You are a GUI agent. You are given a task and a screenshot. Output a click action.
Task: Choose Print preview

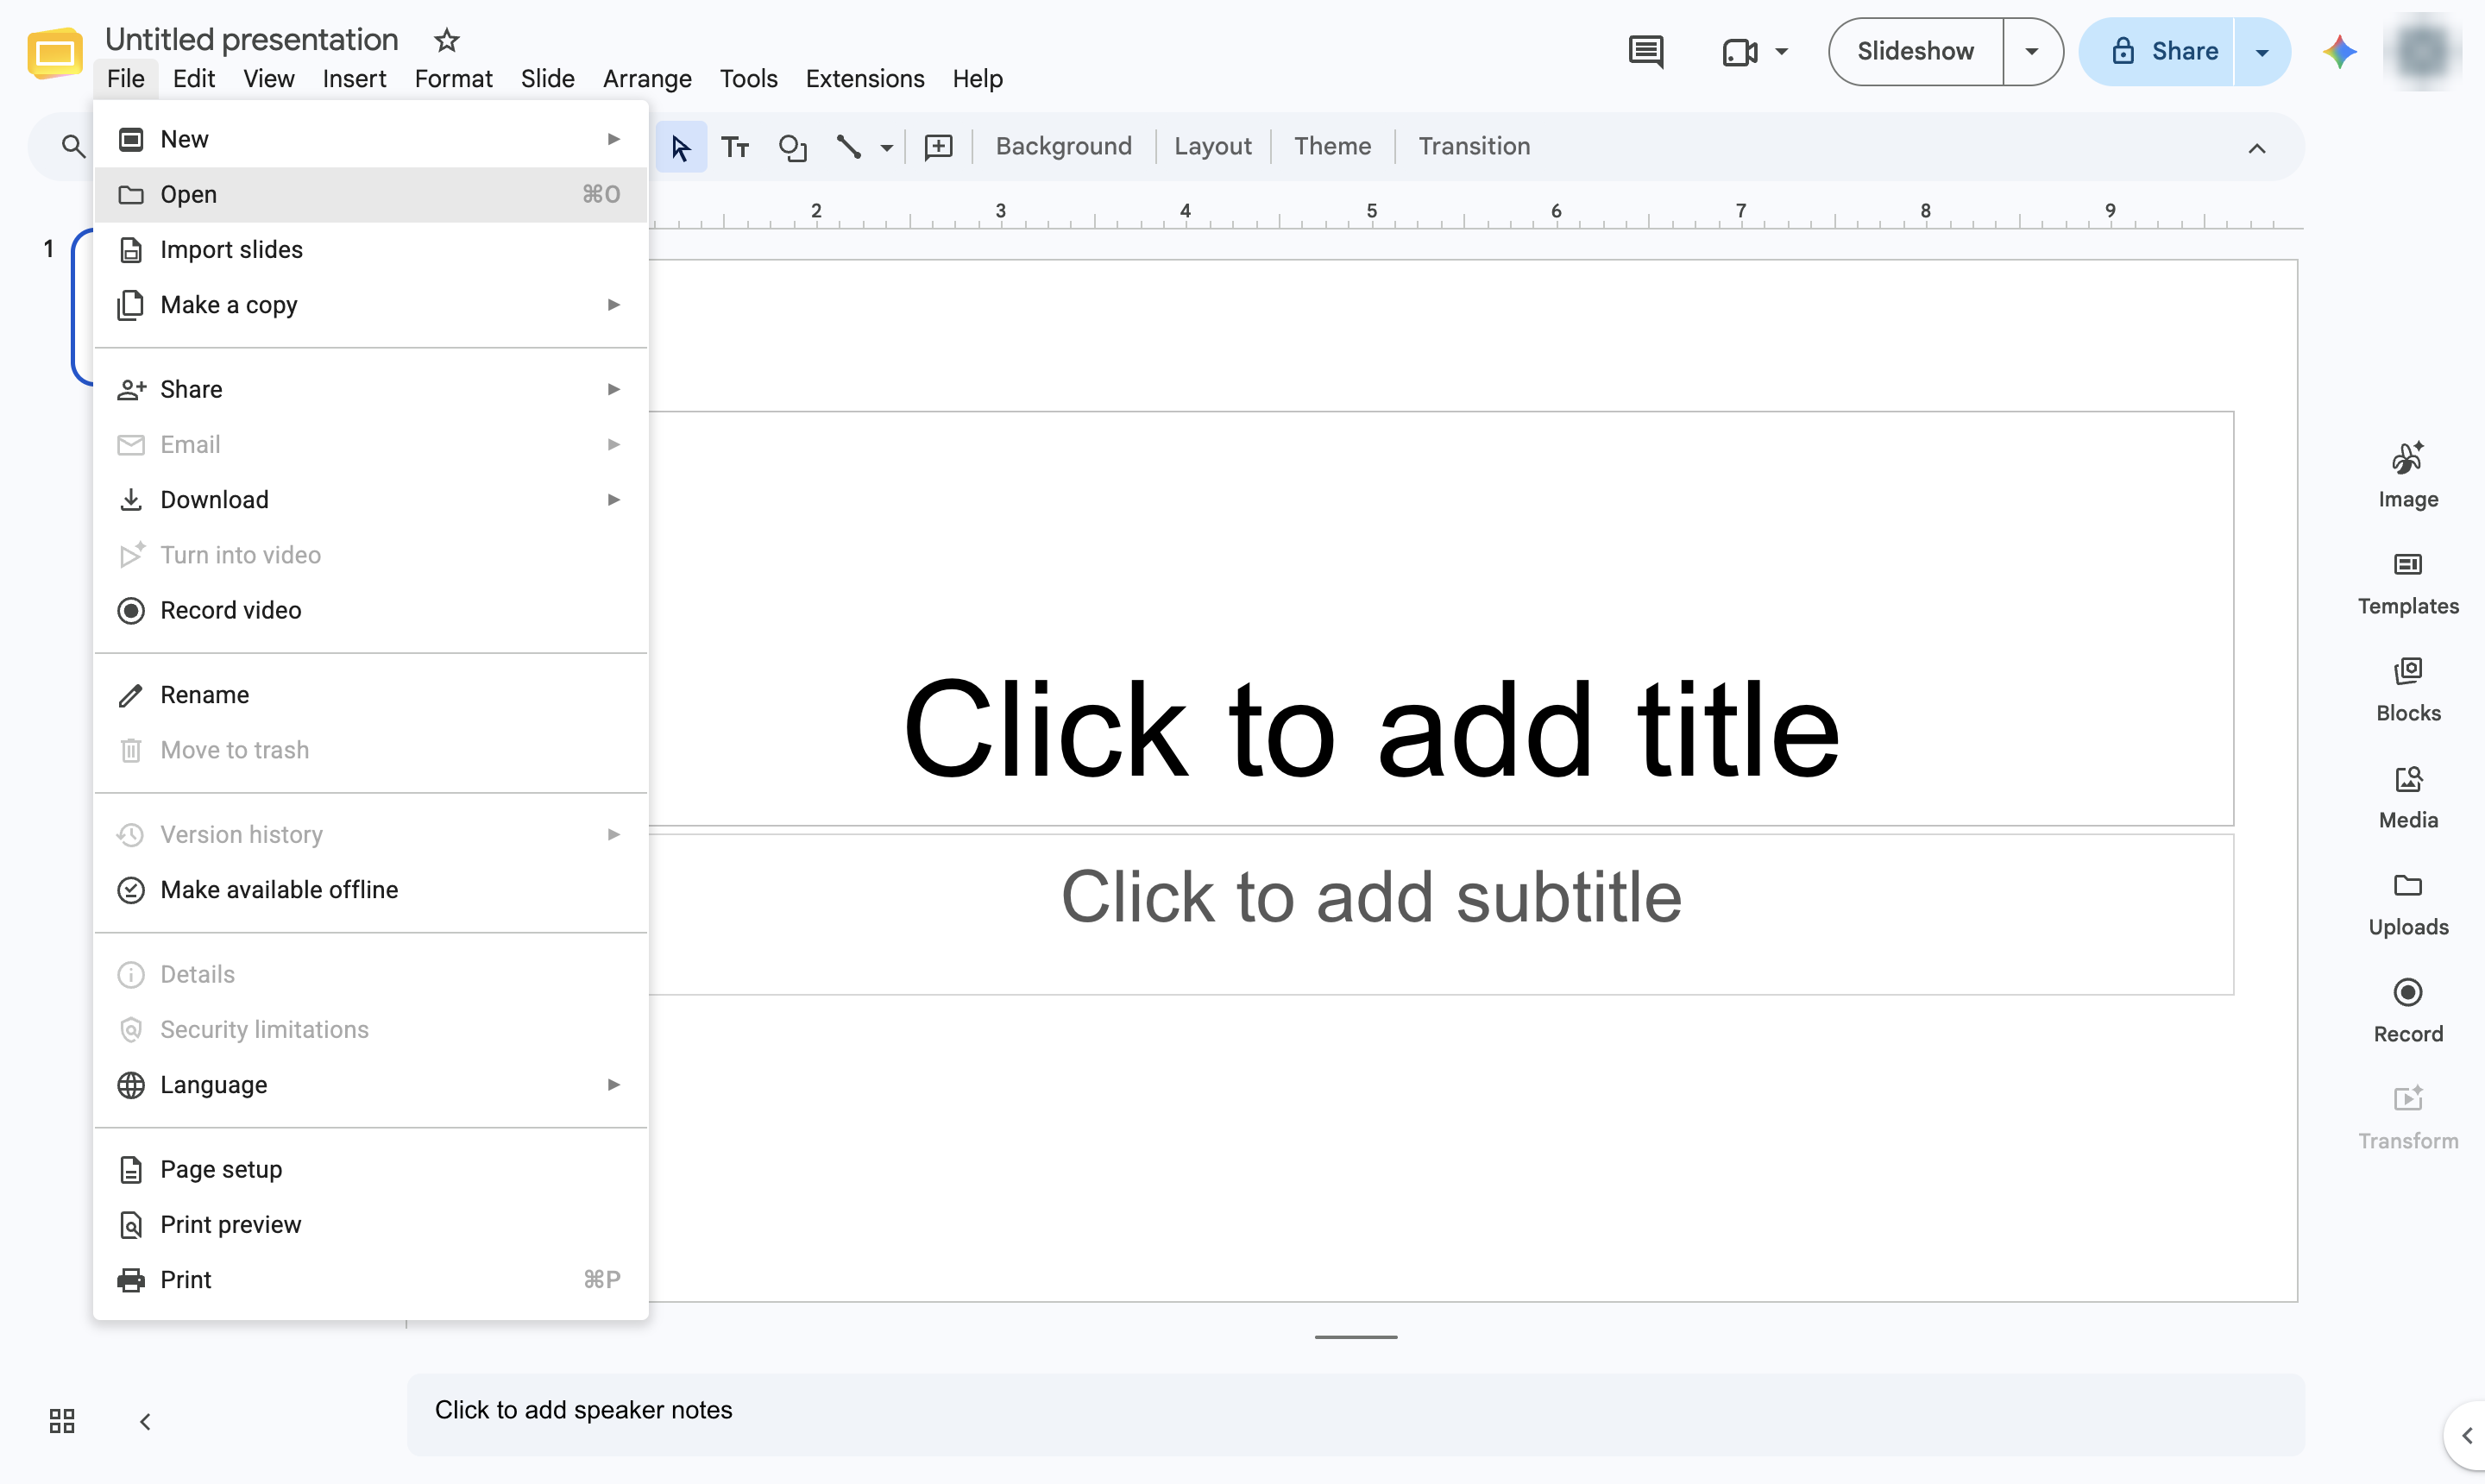[x=370, y=1225]
